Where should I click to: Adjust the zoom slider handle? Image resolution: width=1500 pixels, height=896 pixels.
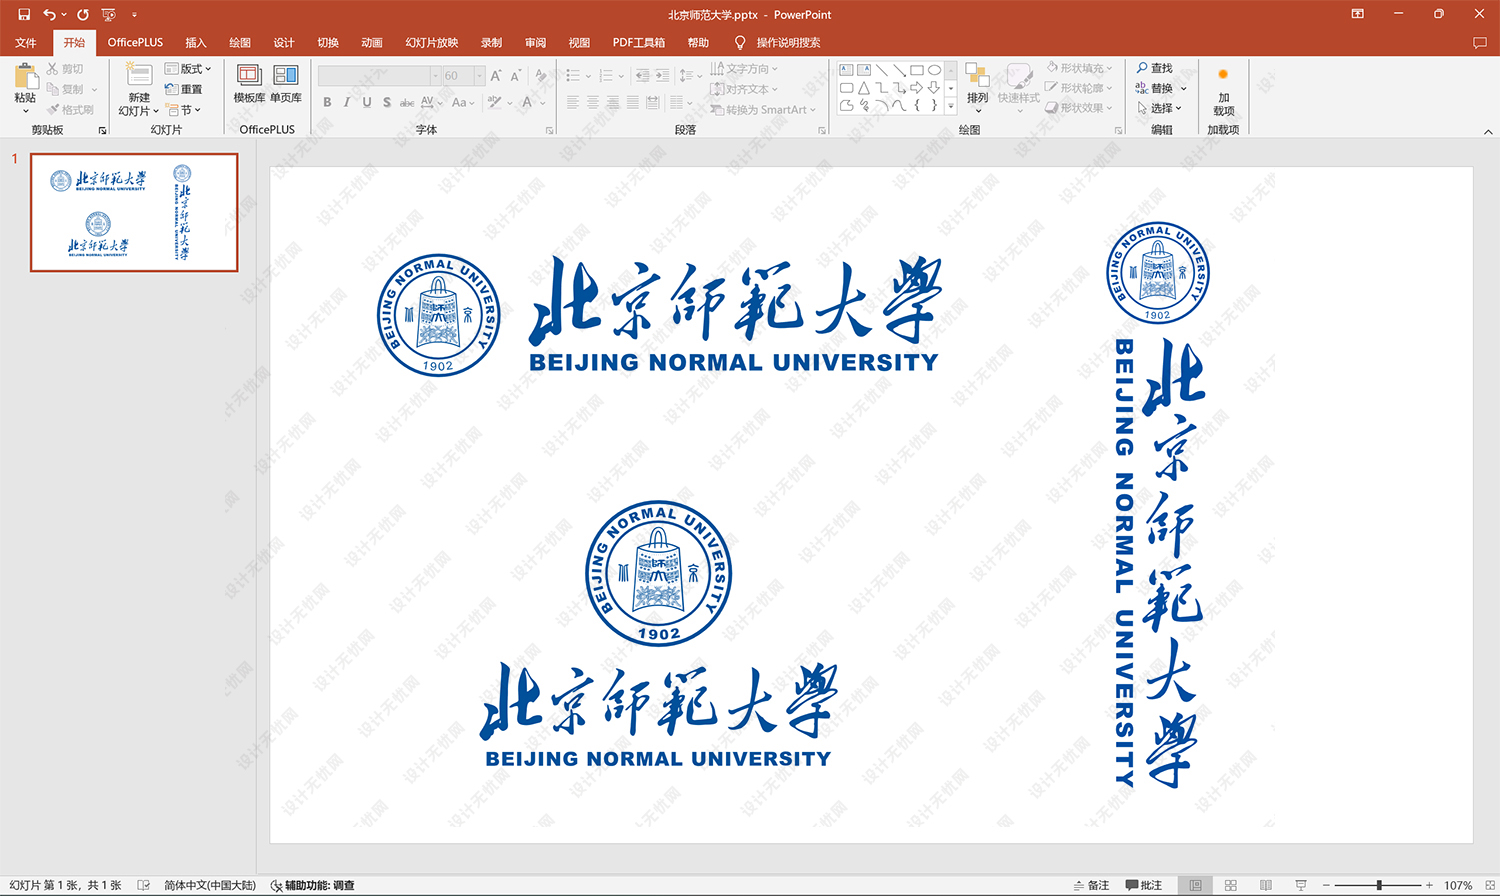[x=1379, y=885]
